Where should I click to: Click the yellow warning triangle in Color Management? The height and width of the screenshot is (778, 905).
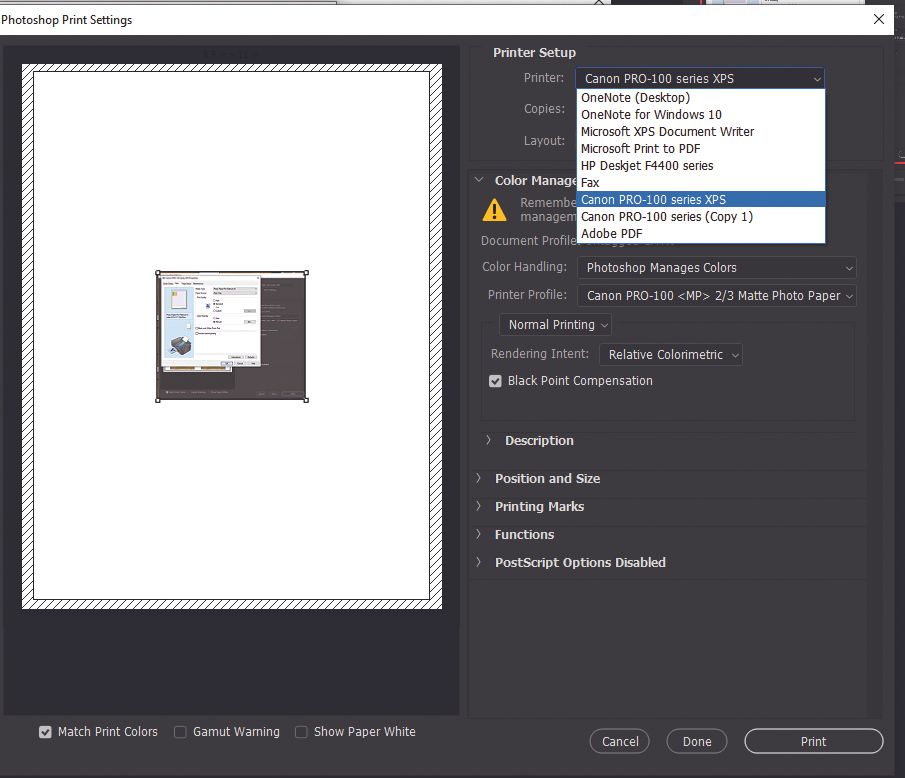tap(493, 210)
